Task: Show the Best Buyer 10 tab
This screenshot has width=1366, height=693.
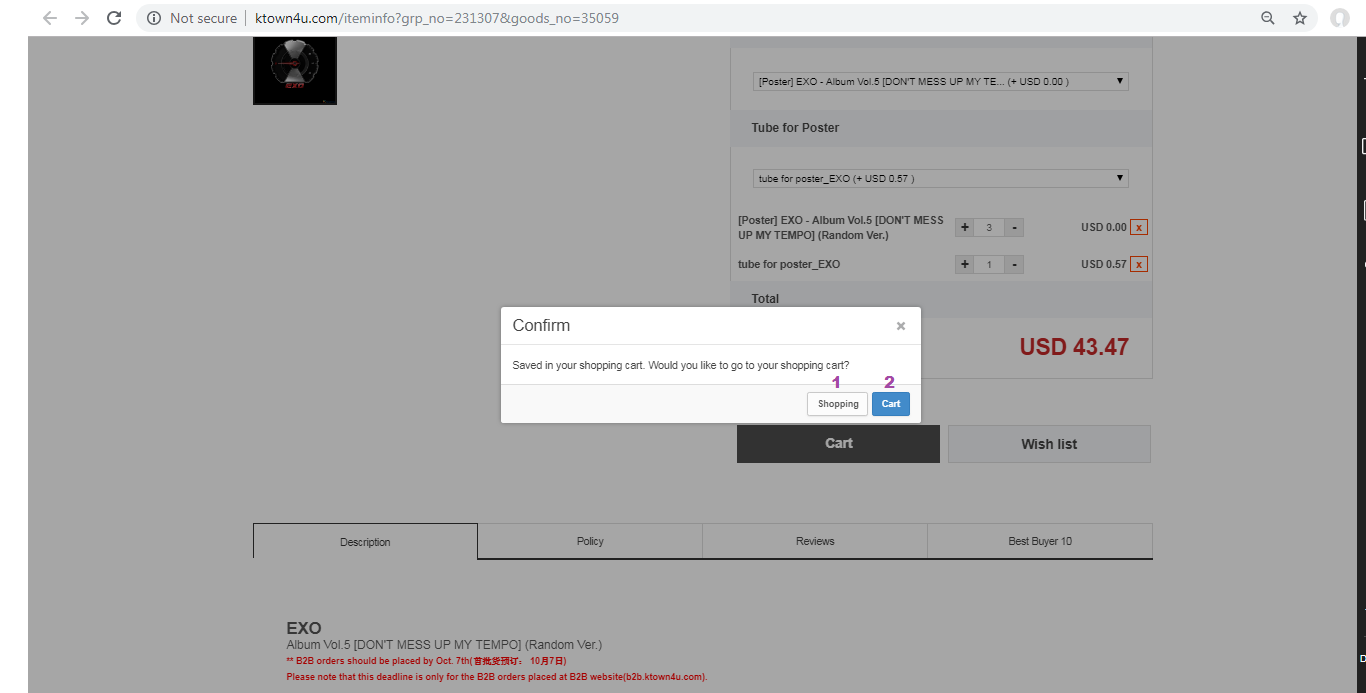Action: coord(1040,541)
